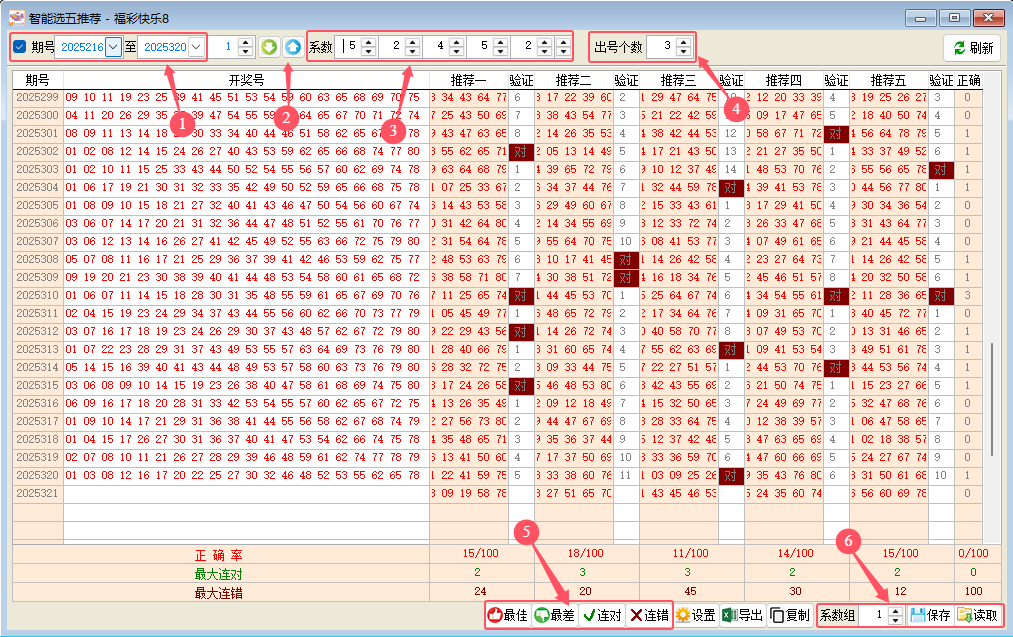Click the first 系数 input field
The height and width of the screenshot is (637, 1013).
pyautogui.click(x=350, y=46)
